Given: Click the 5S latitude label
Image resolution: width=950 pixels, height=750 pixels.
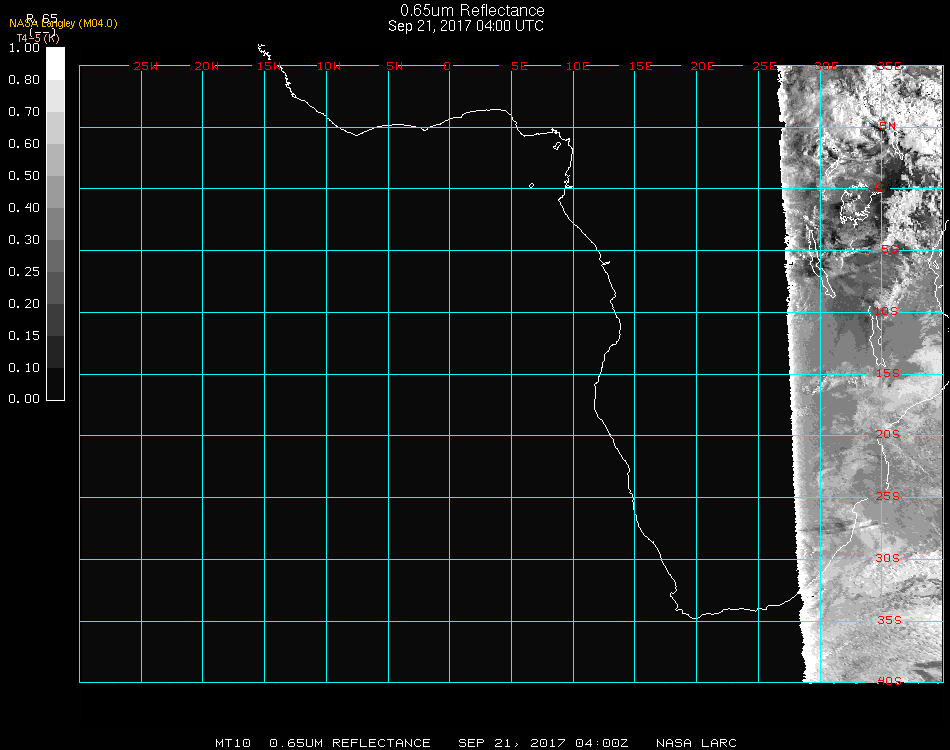Looking at the screenshot, I should click(889, 250).
